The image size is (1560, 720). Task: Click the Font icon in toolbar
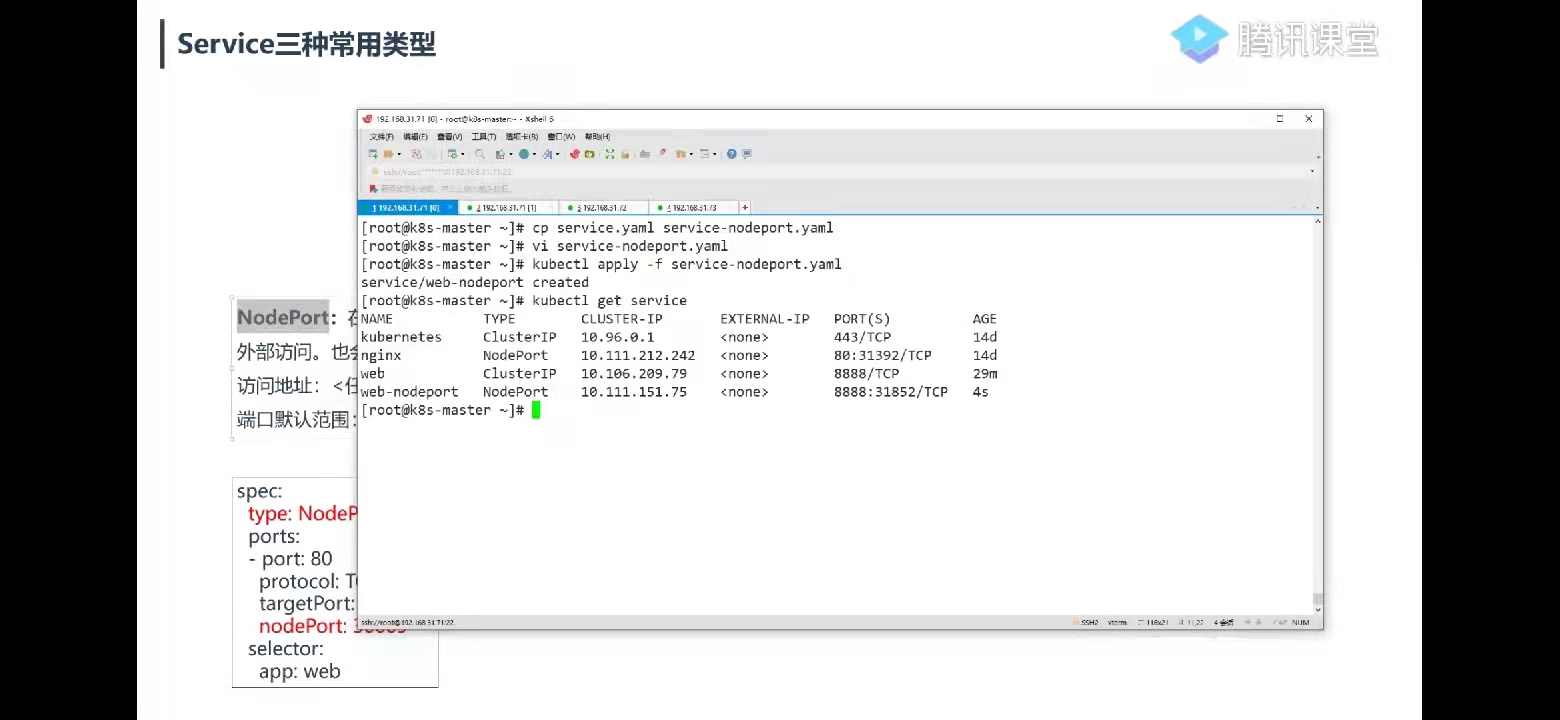(x=547, y=154)
